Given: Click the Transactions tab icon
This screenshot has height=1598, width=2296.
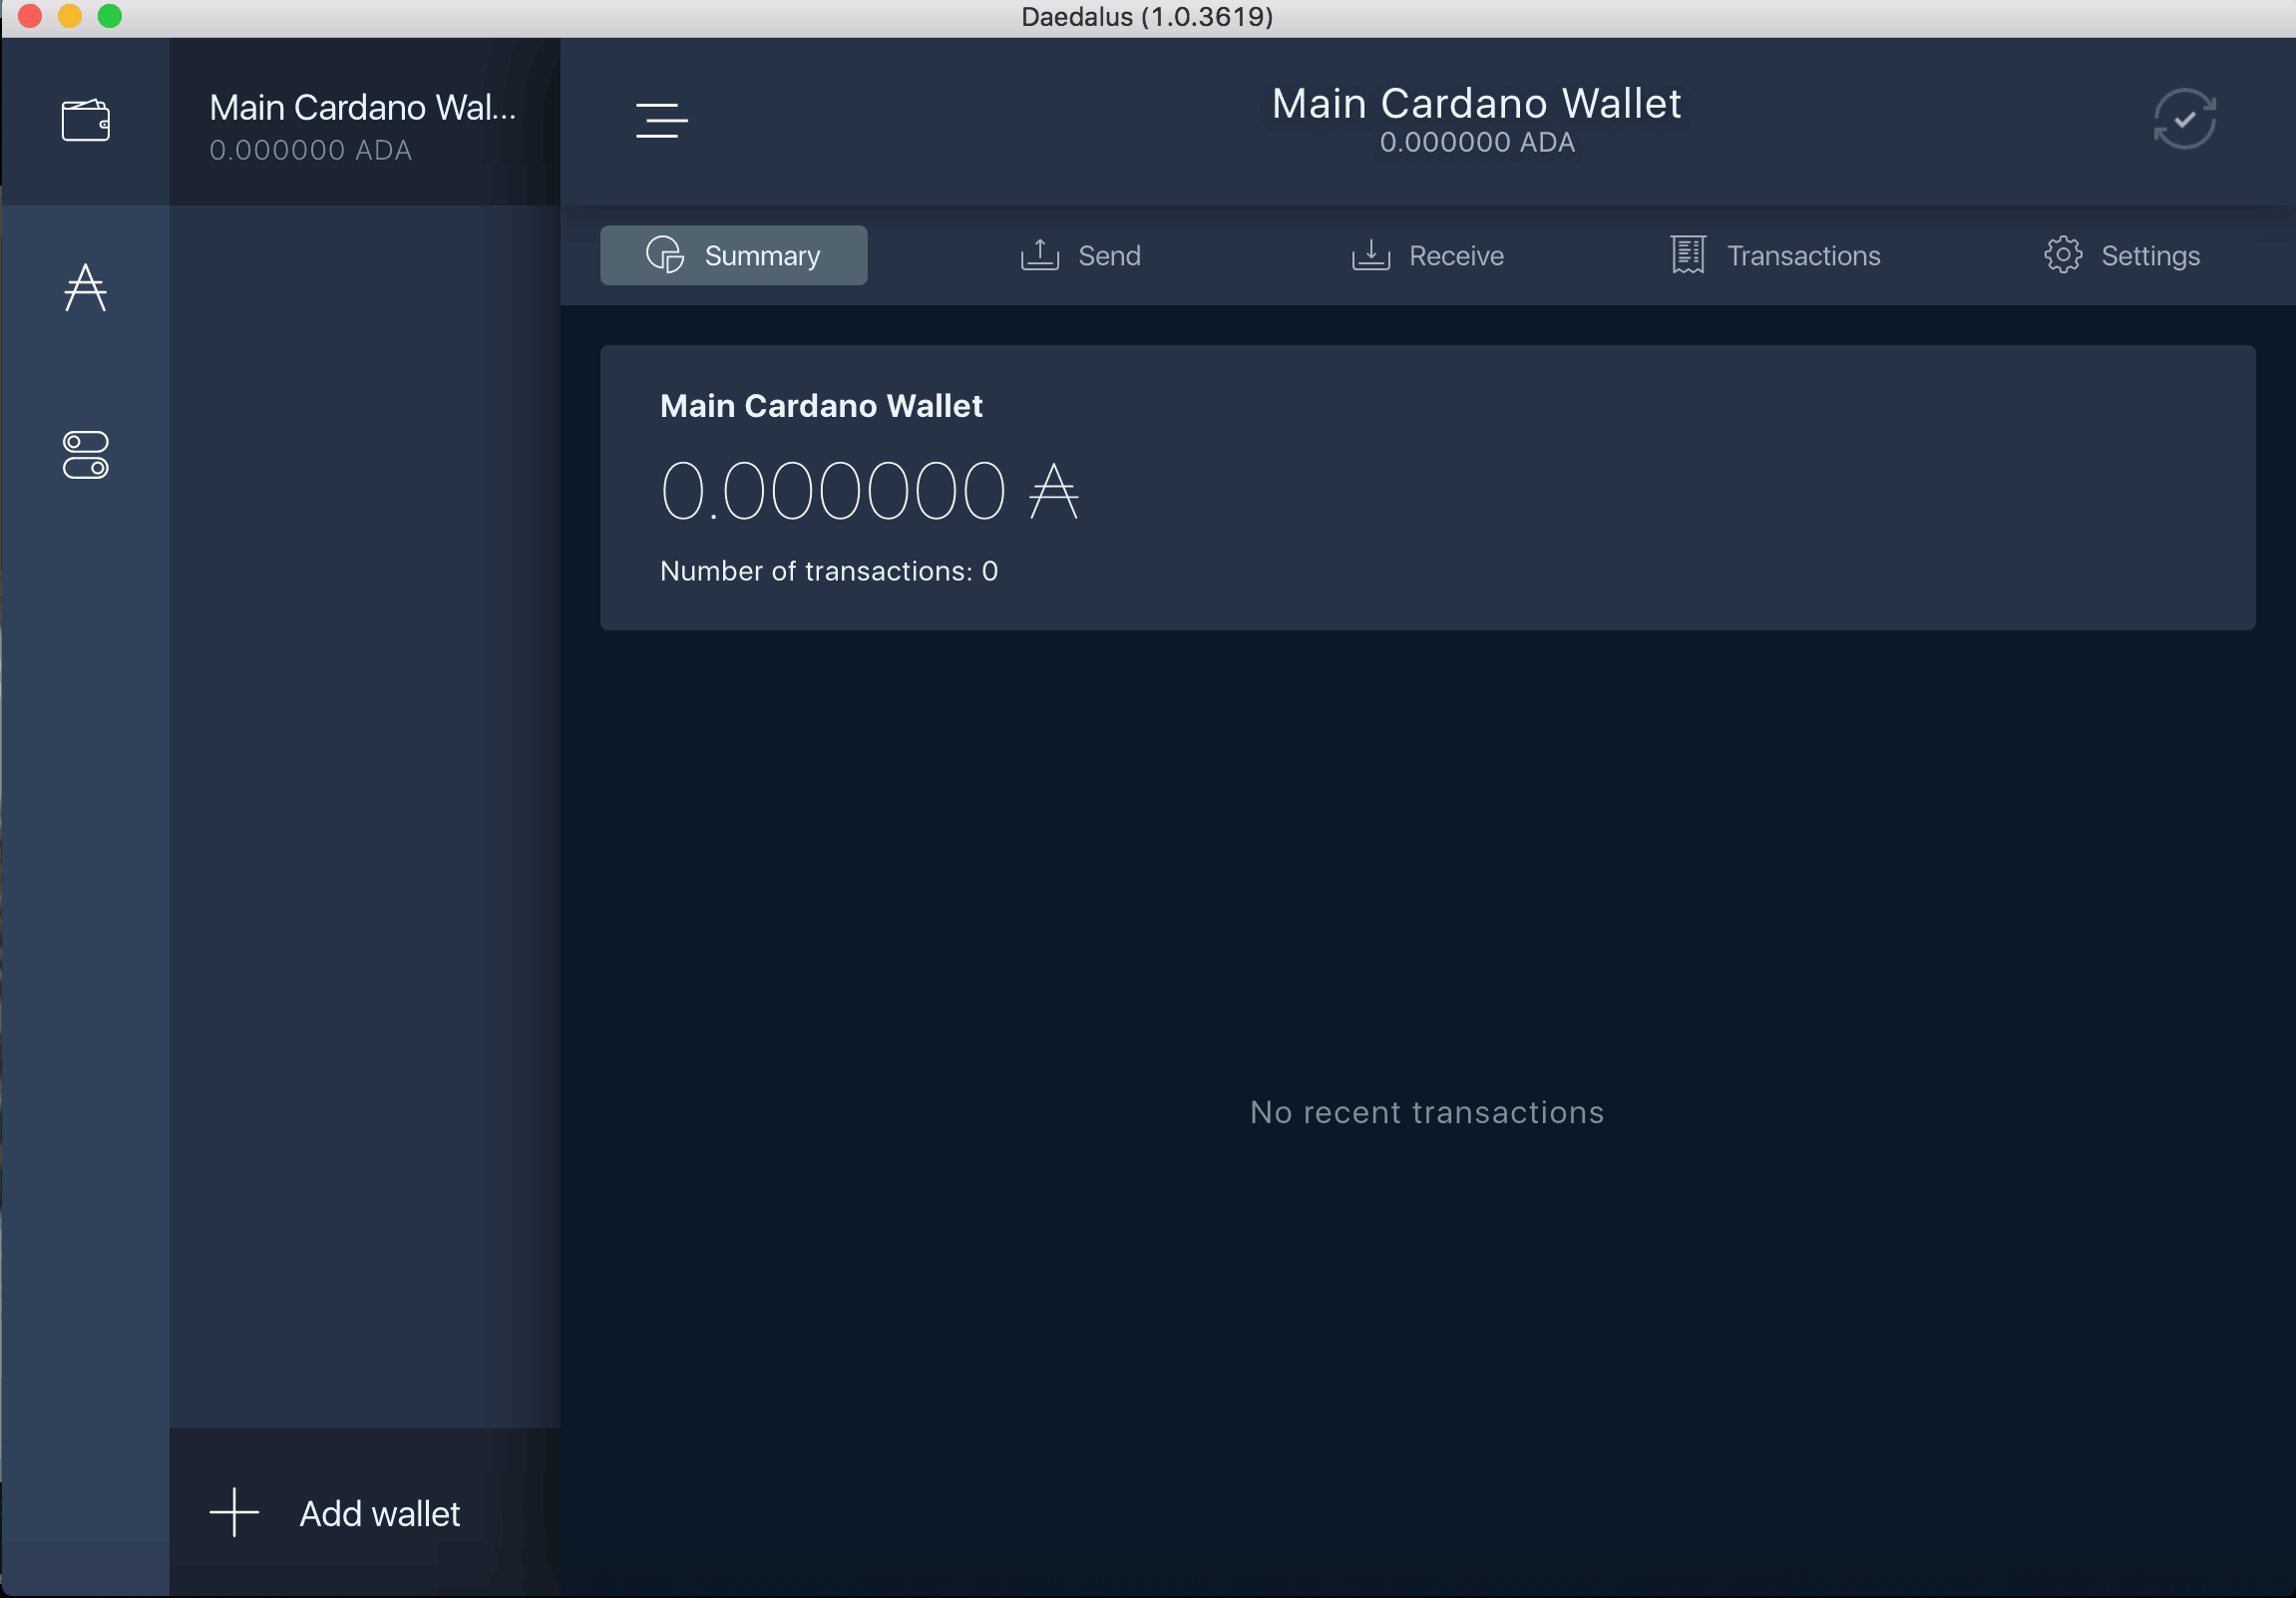Looking at the screenshot, I should (1688, 254).
